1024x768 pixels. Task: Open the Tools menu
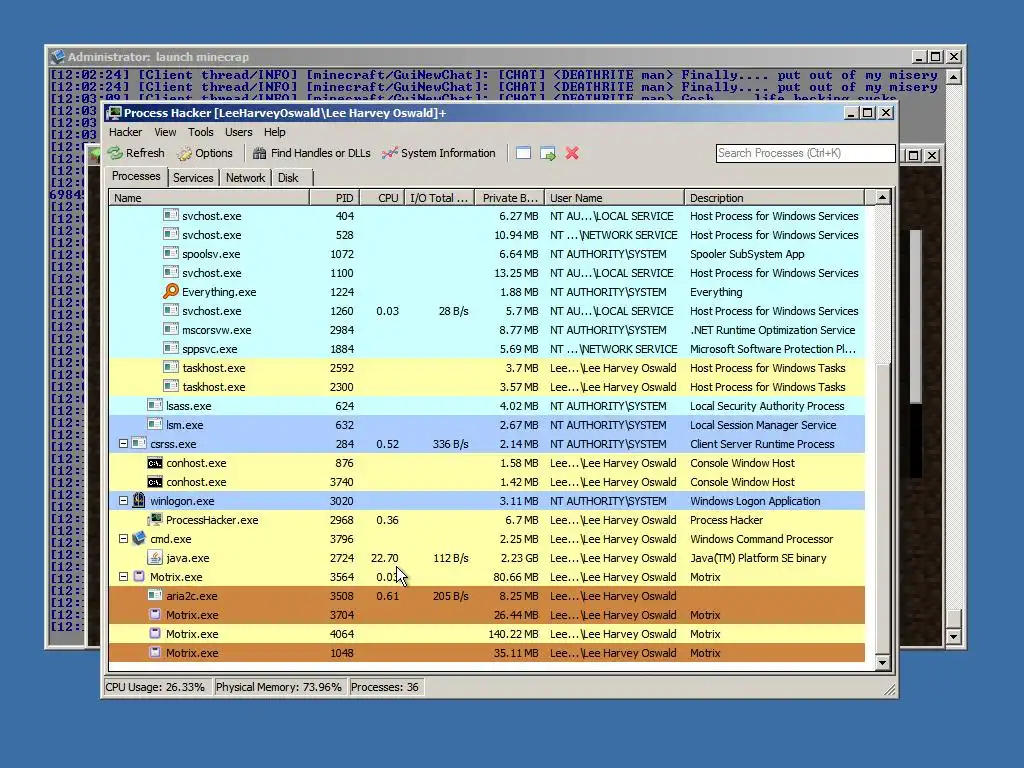(x=200, y=132)
